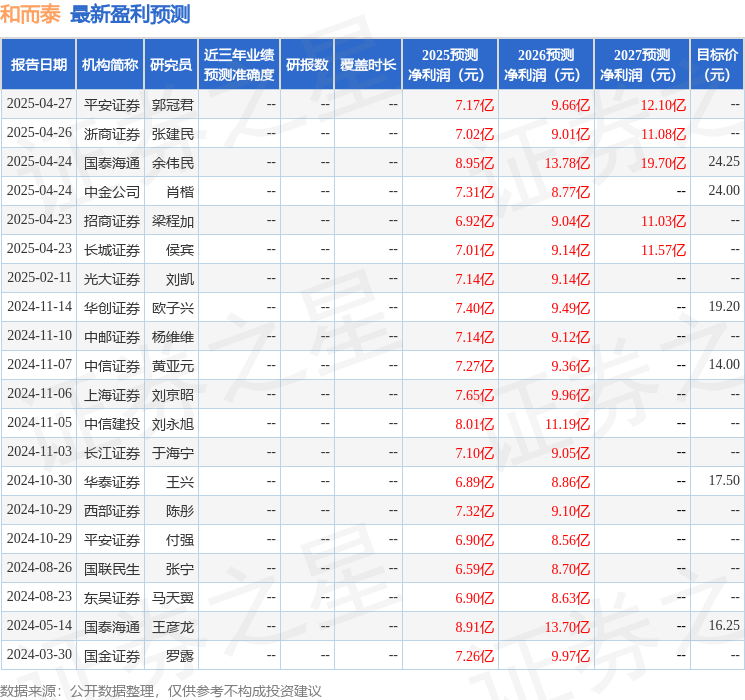Select the date 2025-04-27
Screen dimensions: 745x700
click(39, 104)
